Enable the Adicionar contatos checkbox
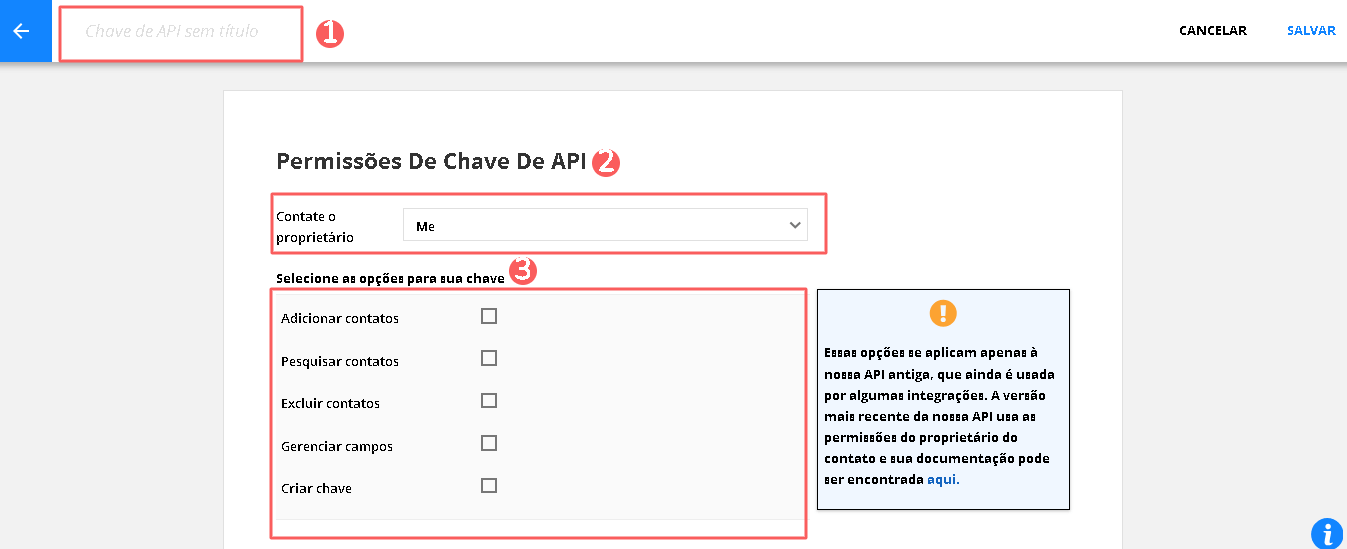 [x=489, y=317]
